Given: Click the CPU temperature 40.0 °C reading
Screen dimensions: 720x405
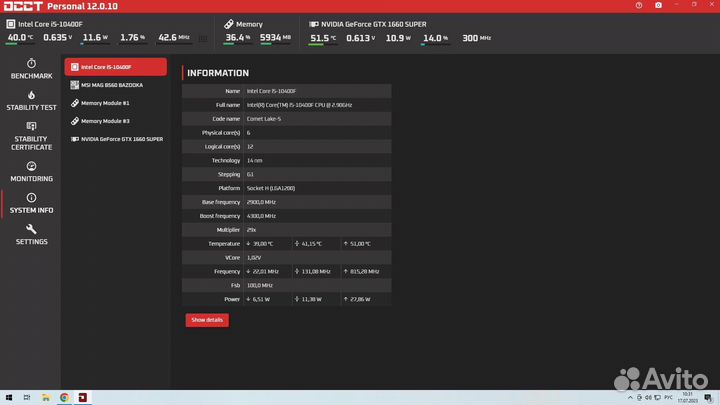Looking at the screenshot, I should 20,38.
